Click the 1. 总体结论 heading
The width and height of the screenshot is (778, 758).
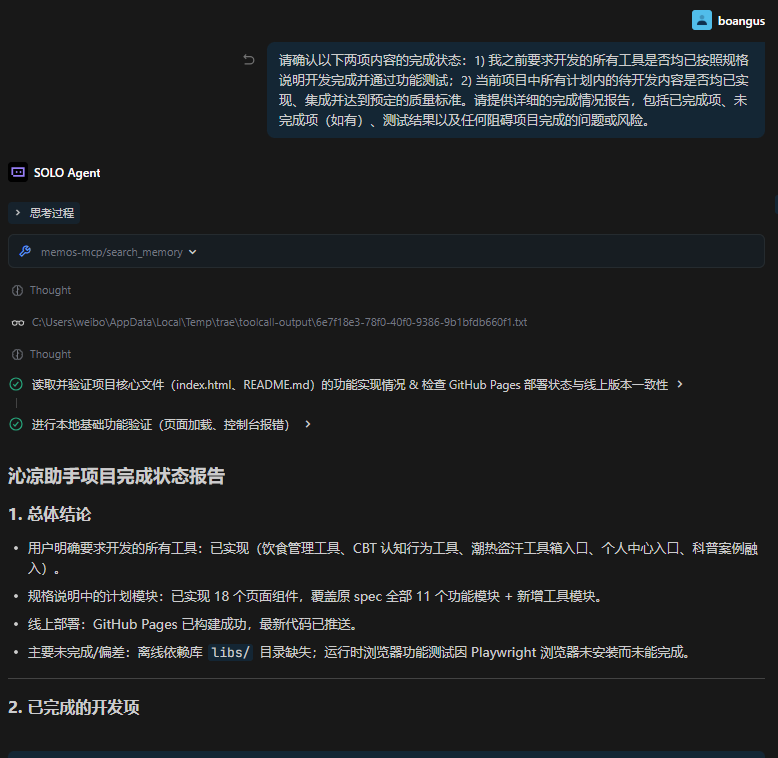point(50,514)
